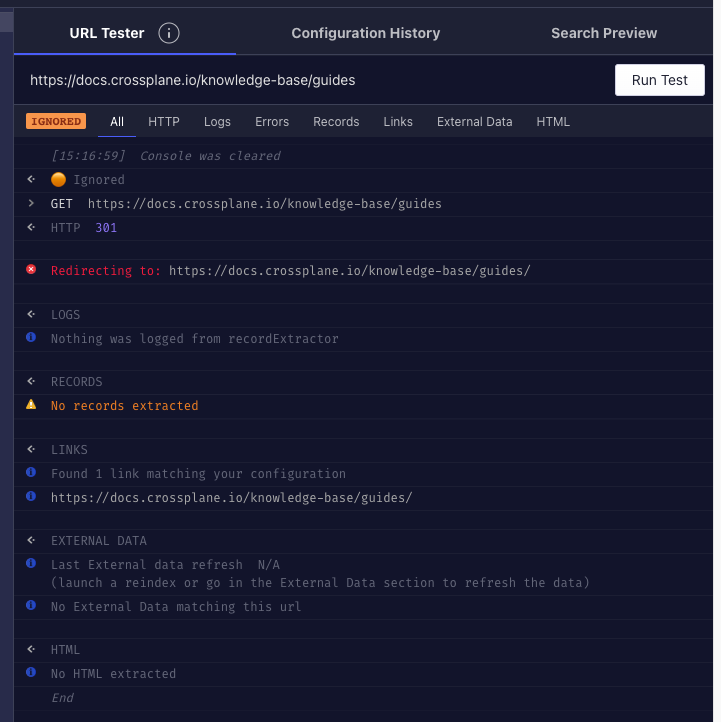721x722 pixels.
Task: Click the End marker text
Action: tap(62, 698)
